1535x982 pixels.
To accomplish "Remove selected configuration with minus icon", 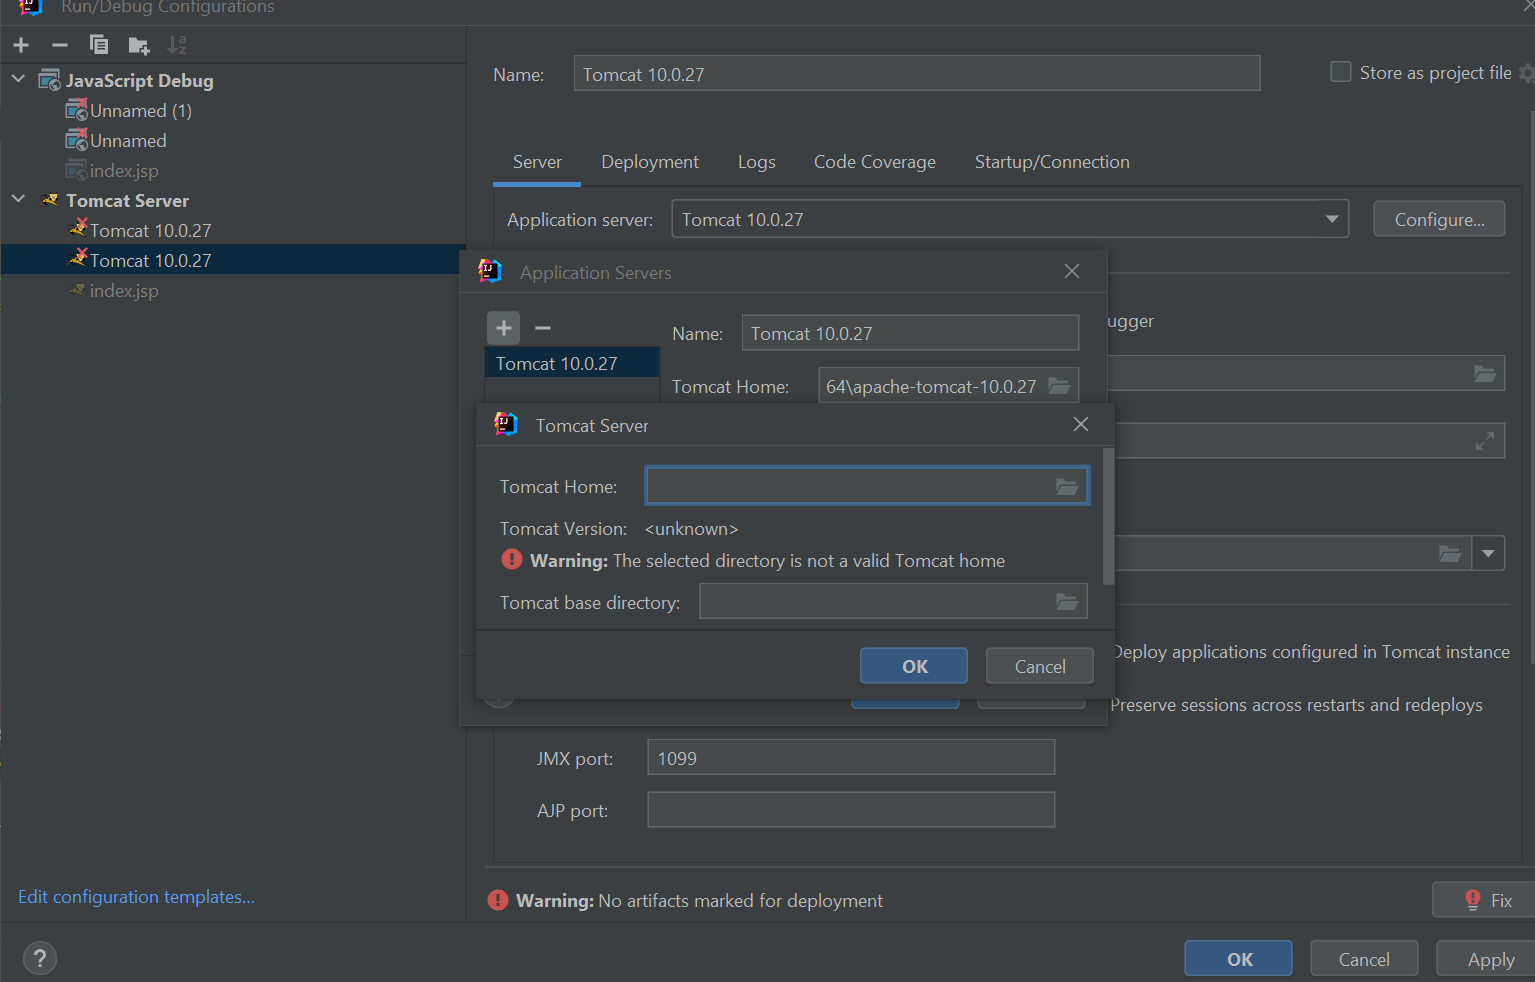I will (x=60, y=45).
